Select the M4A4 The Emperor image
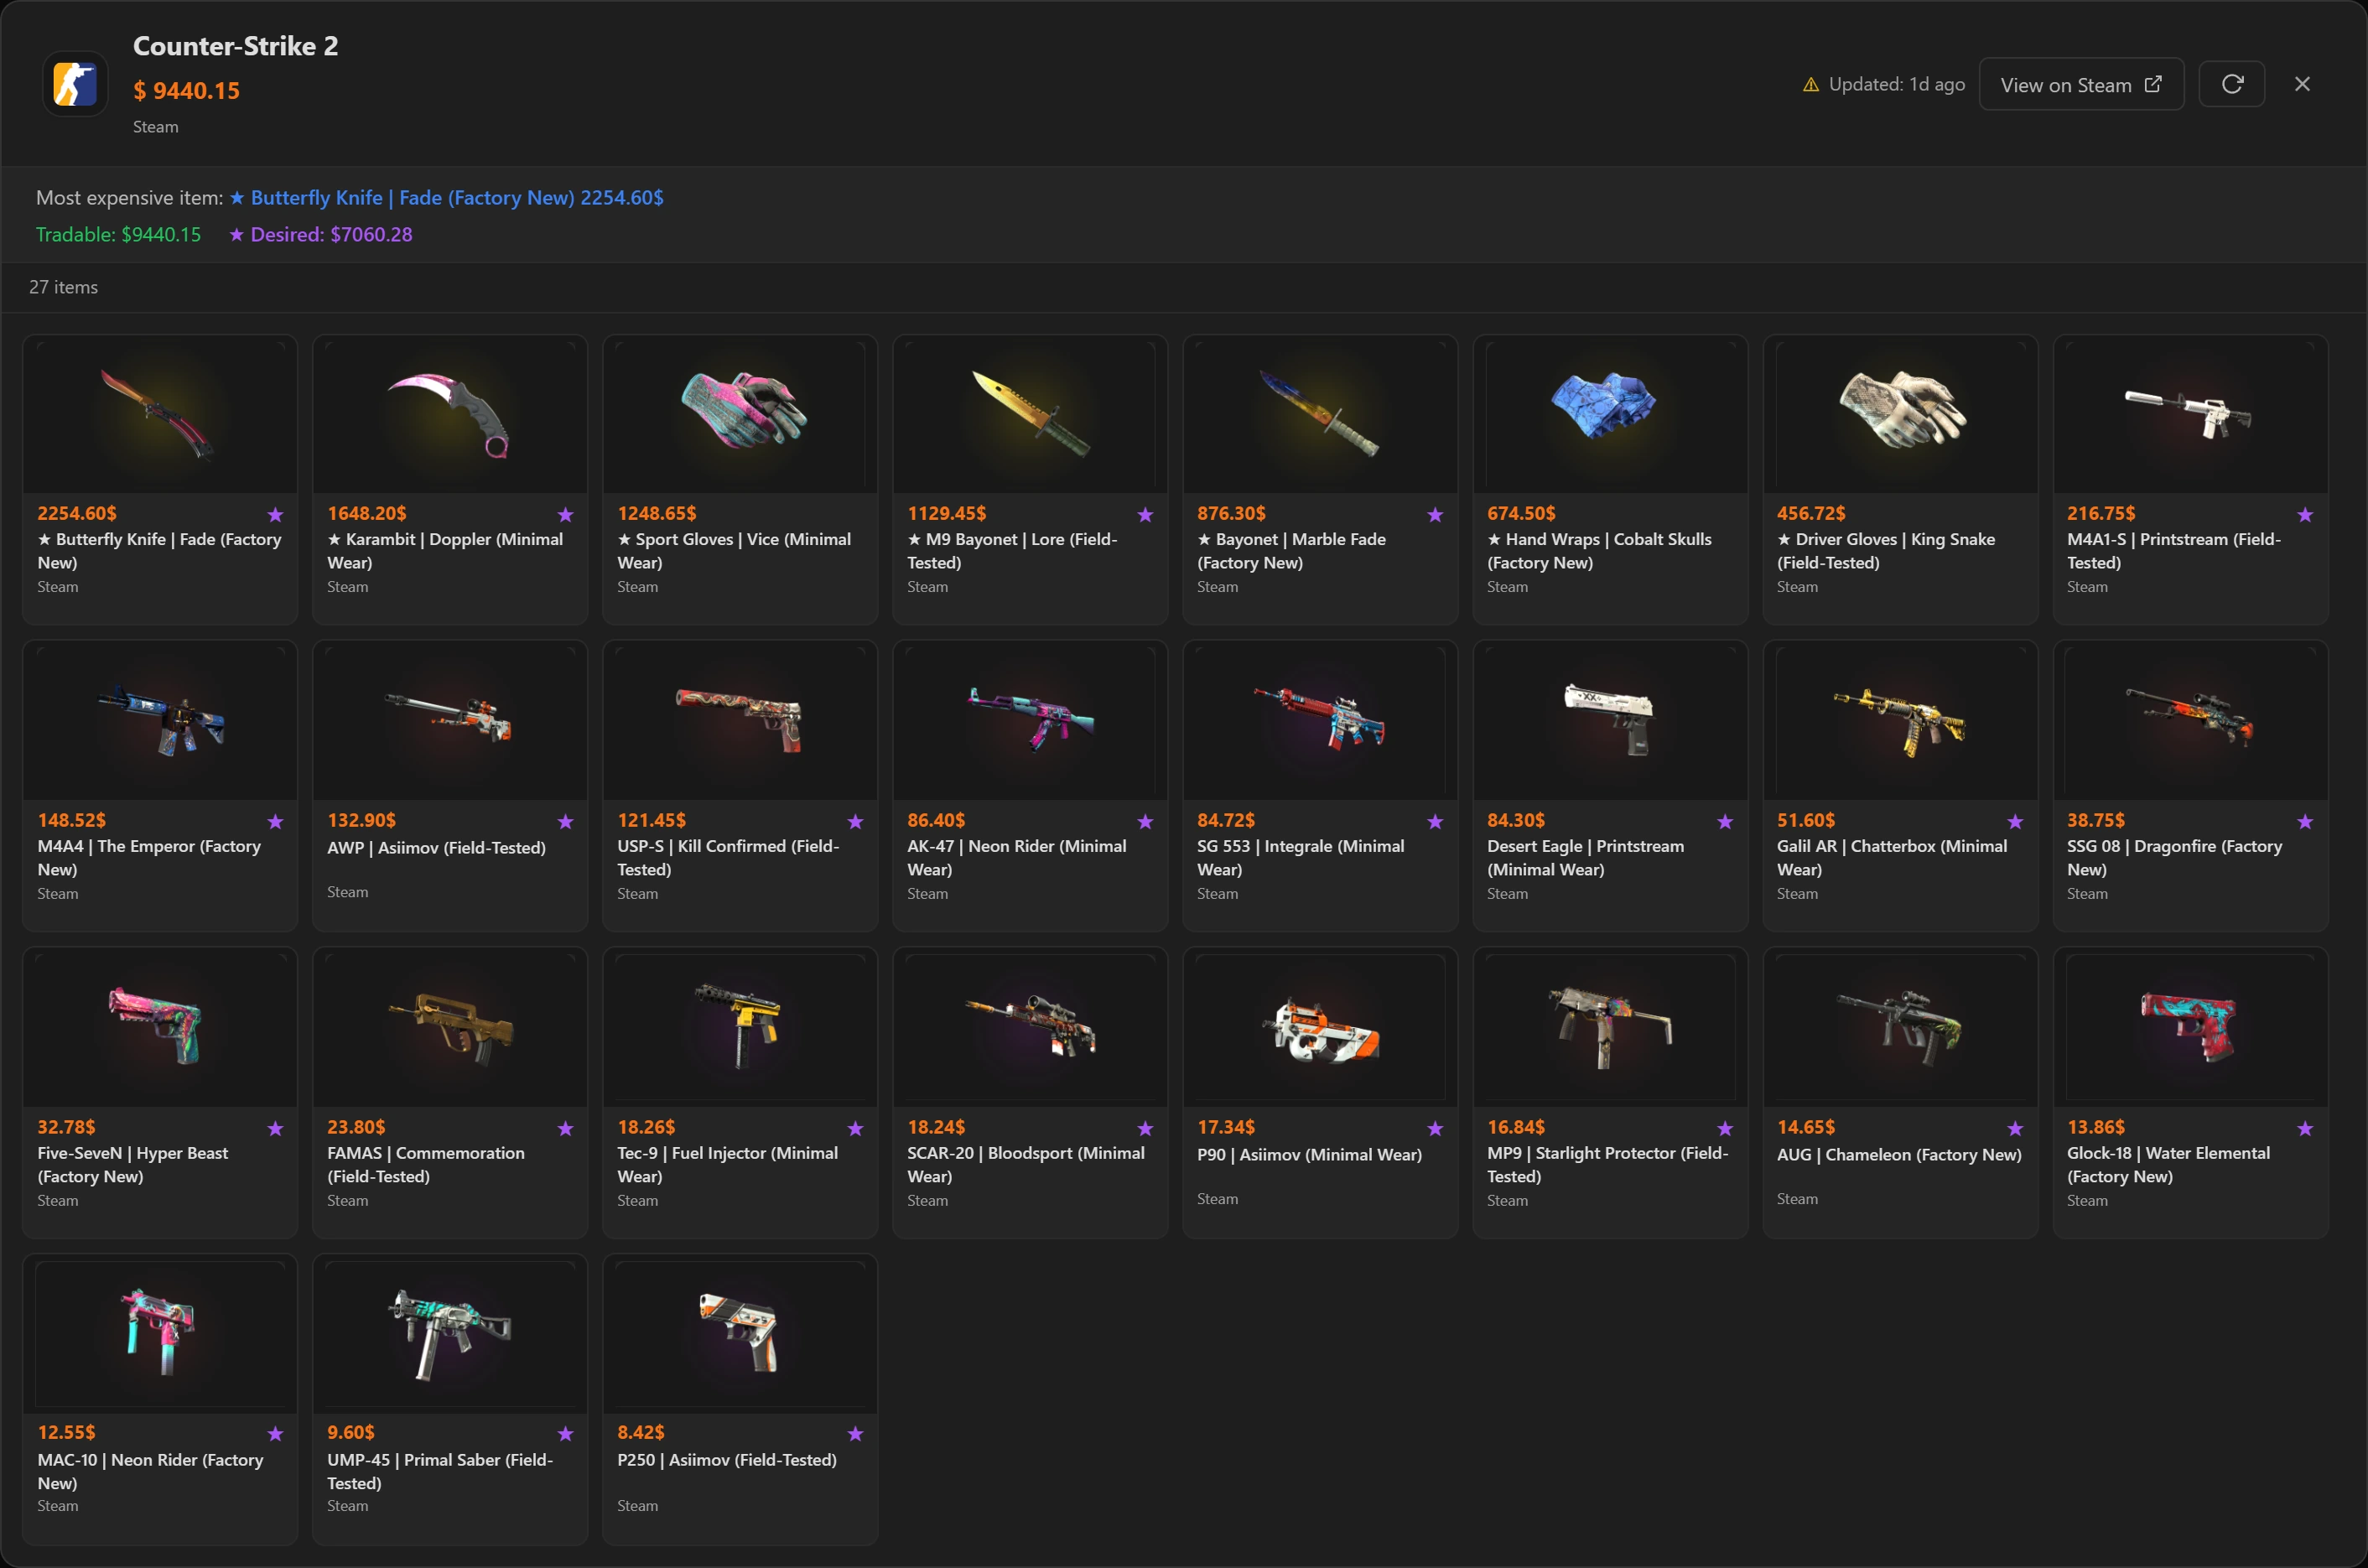2368x1568 pixels. 160,722
